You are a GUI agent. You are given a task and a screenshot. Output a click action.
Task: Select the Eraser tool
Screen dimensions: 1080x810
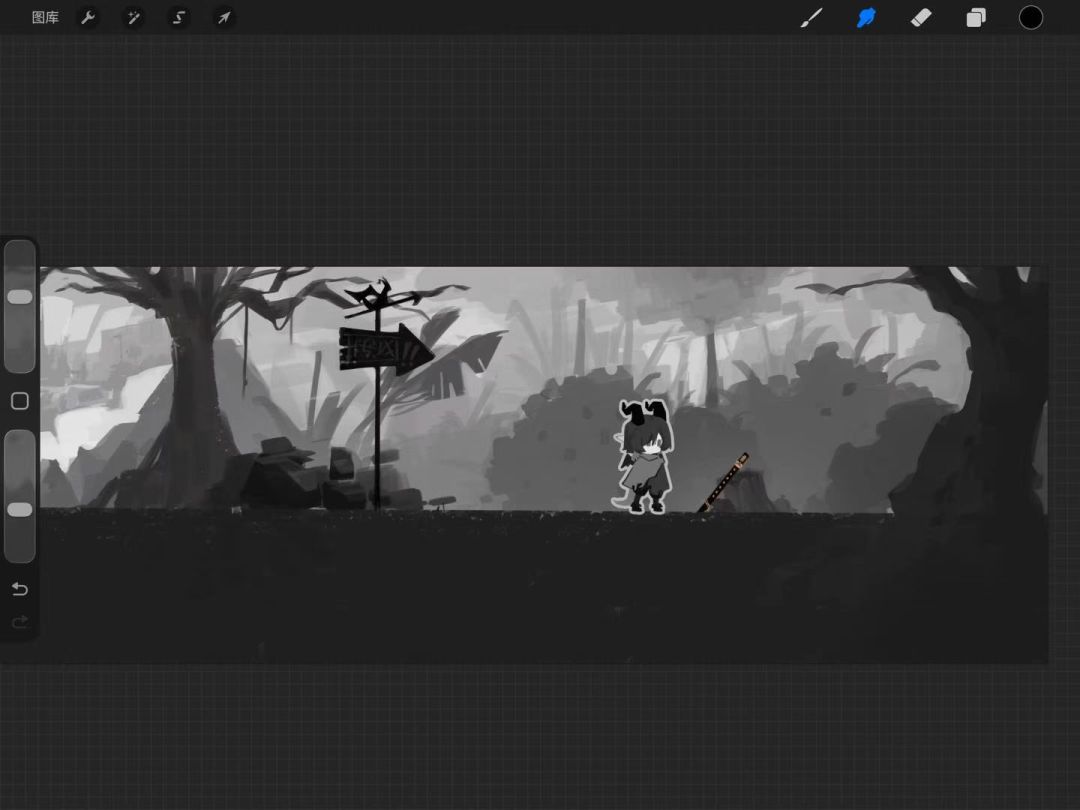[921, 18]
